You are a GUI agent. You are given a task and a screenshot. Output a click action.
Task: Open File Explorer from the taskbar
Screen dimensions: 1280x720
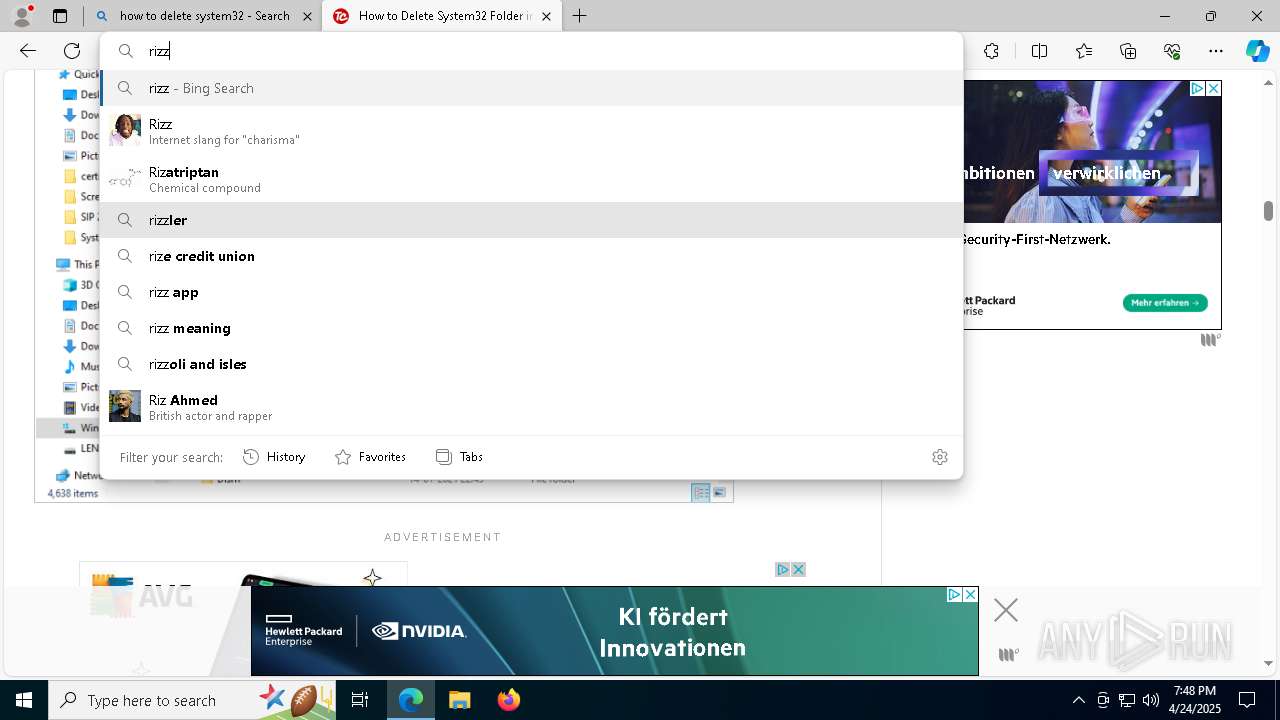click(459, 700)
